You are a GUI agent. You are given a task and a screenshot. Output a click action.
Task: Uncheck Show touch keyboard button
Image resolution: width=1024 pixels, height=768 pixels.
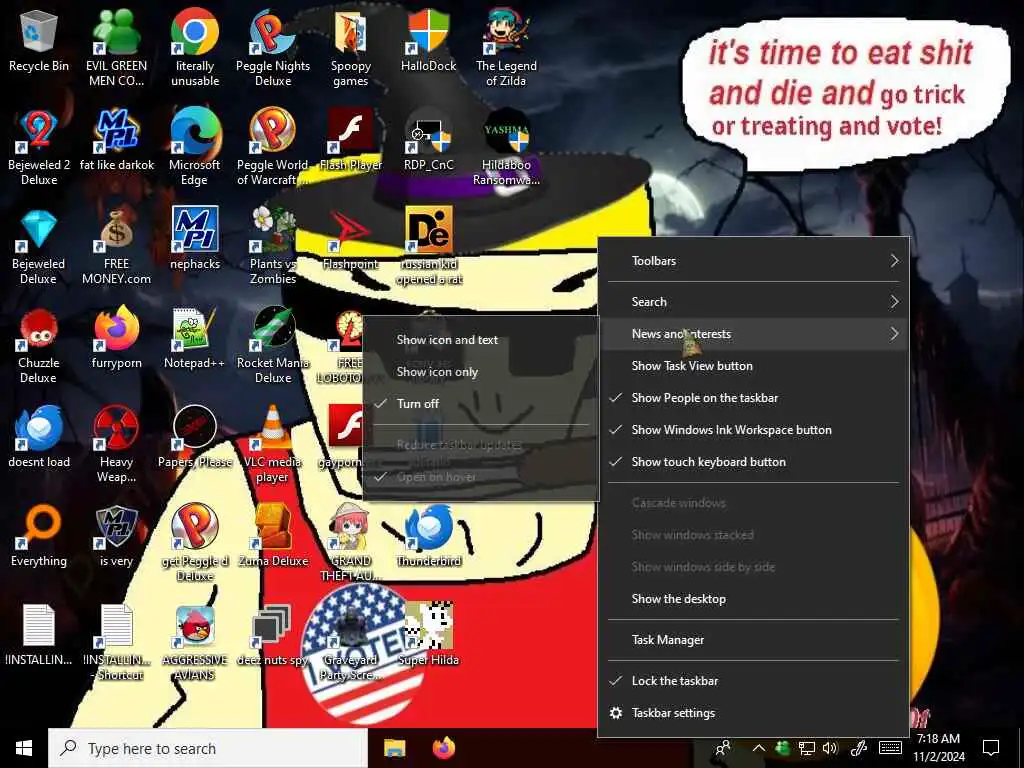pyautogui.click(x=754, y=462)
